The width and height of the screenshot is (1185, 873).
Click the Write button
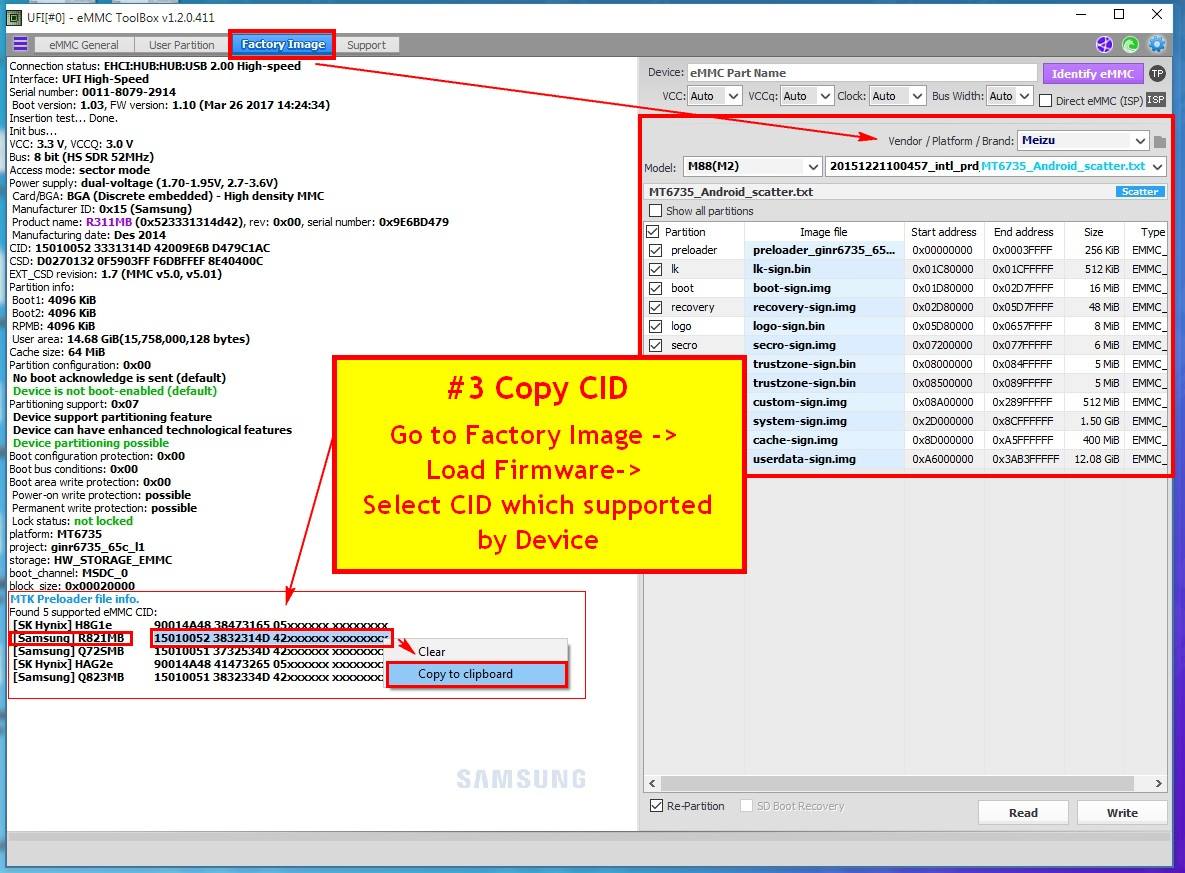[1122, 813]
